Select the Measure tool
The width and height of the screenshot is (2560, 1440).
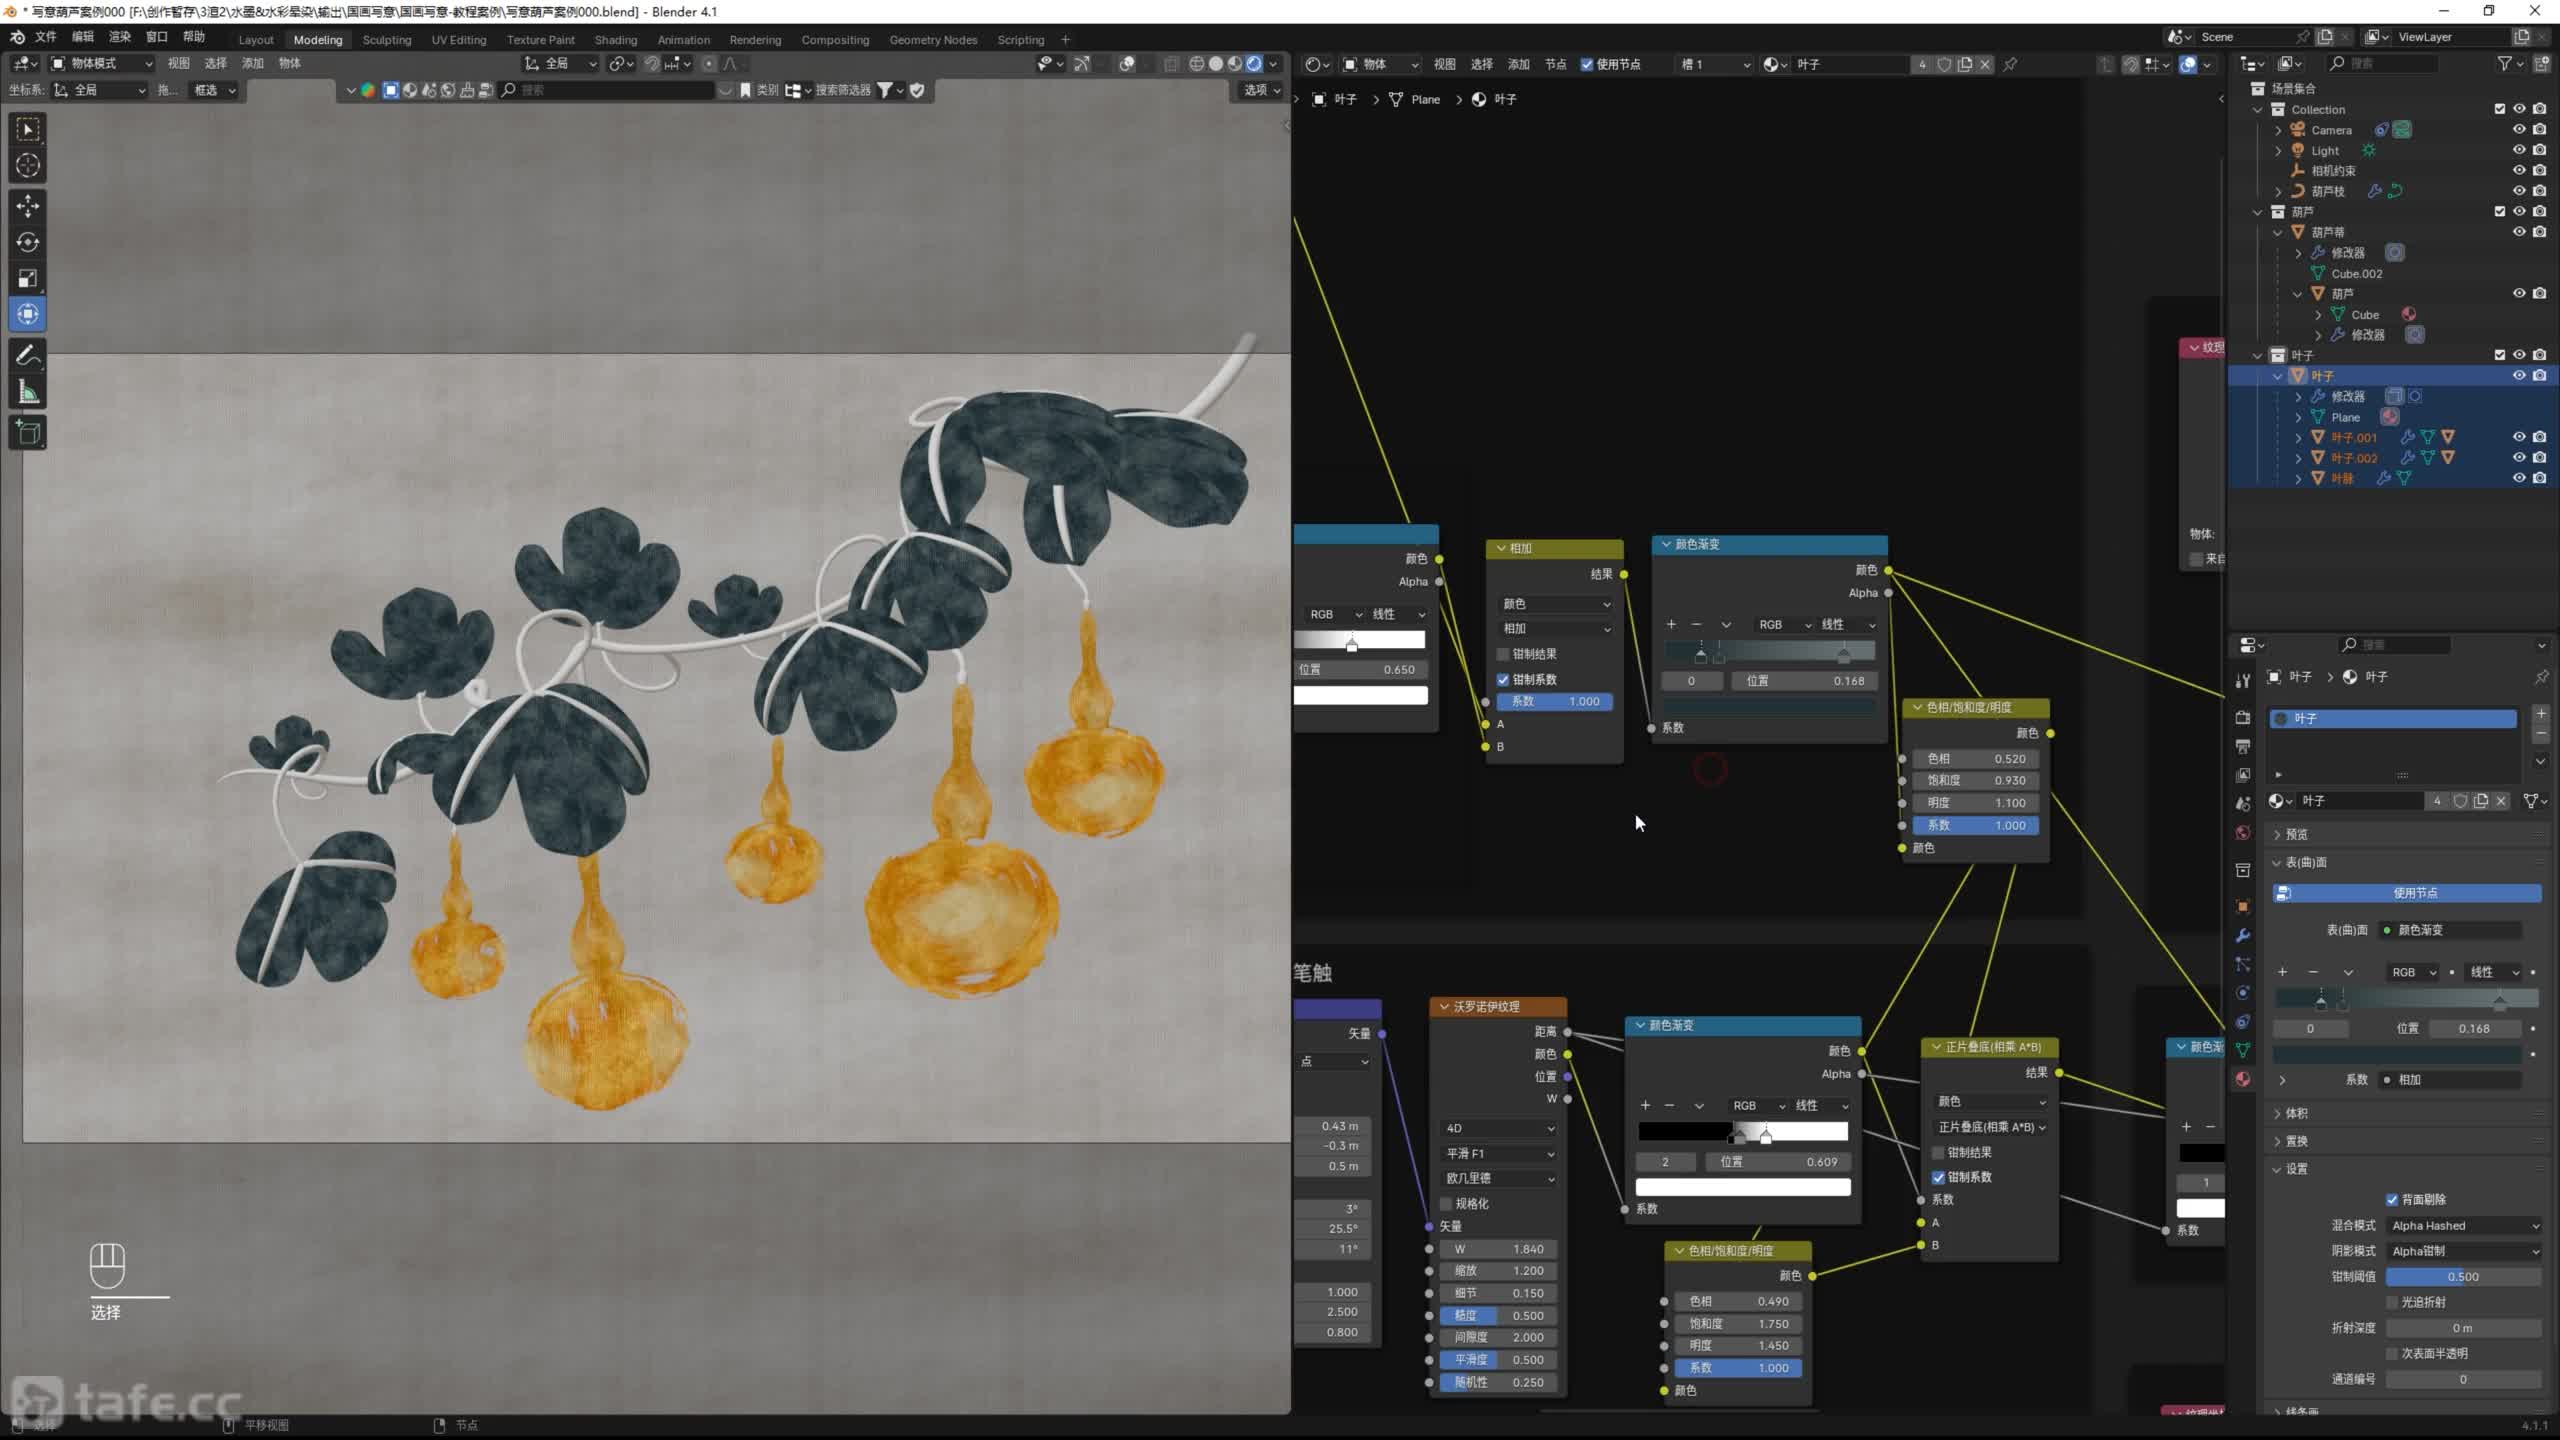pyautogui.click(x=28, y=393)
